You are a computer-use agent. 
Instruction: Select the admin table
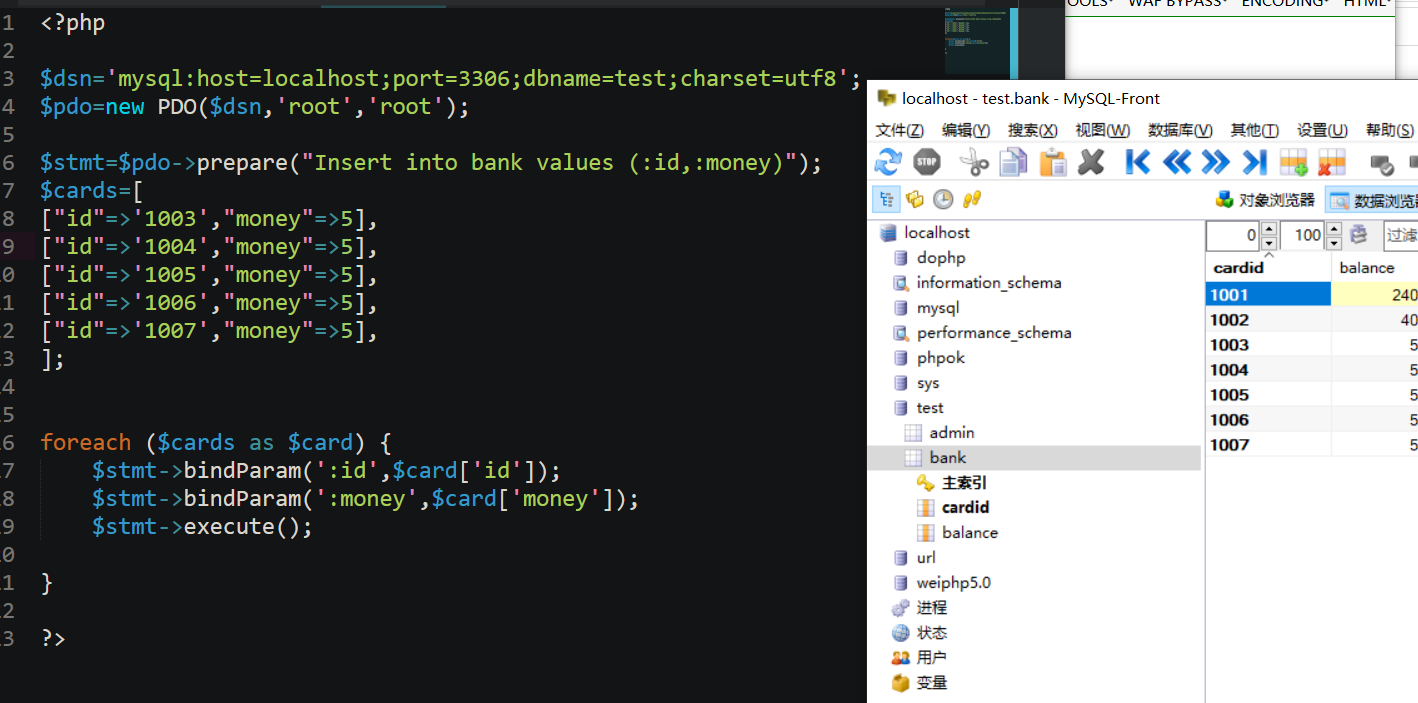952,432
